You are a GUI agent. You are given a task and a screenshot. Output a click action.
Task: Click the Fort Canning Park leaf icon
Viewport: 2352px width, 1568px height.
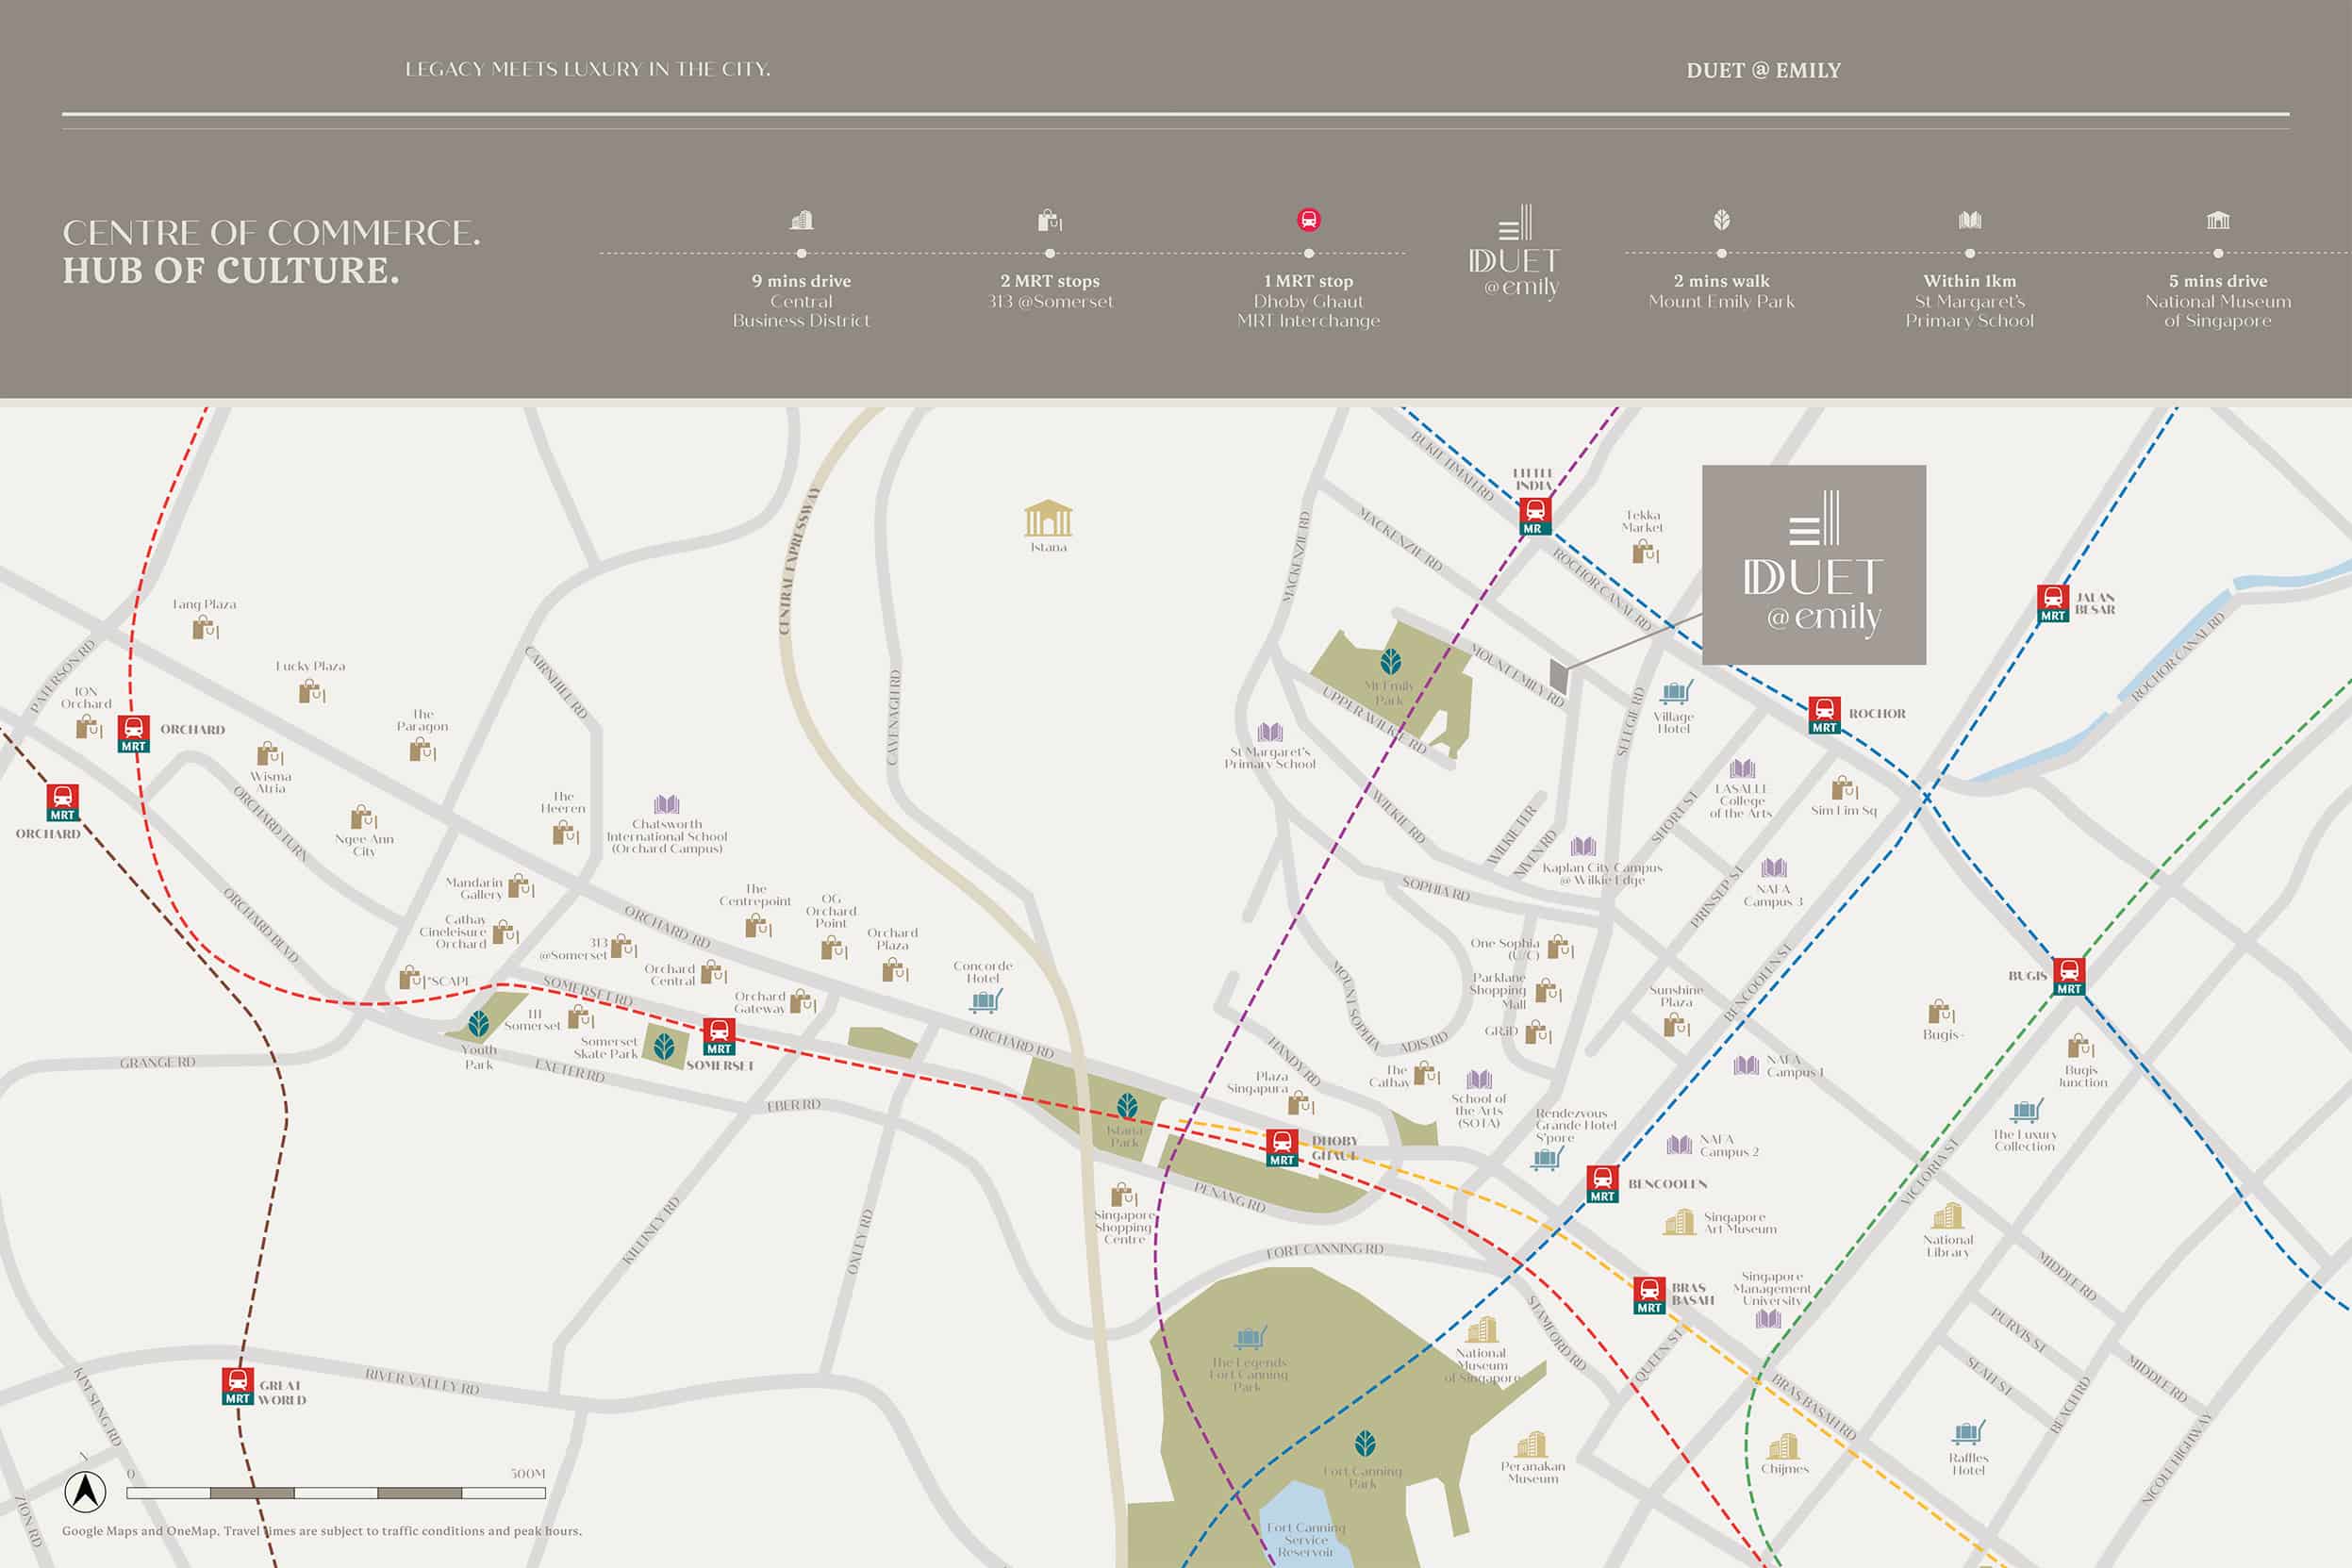click(x=1365, y=1443)
